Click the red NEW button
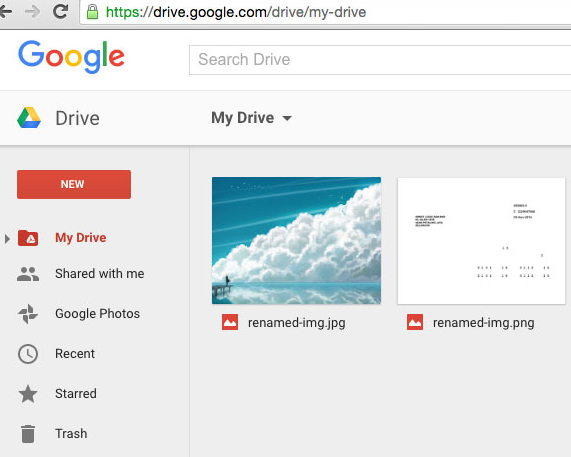This screenshot has height=457, width=571. tap(74, 184)
